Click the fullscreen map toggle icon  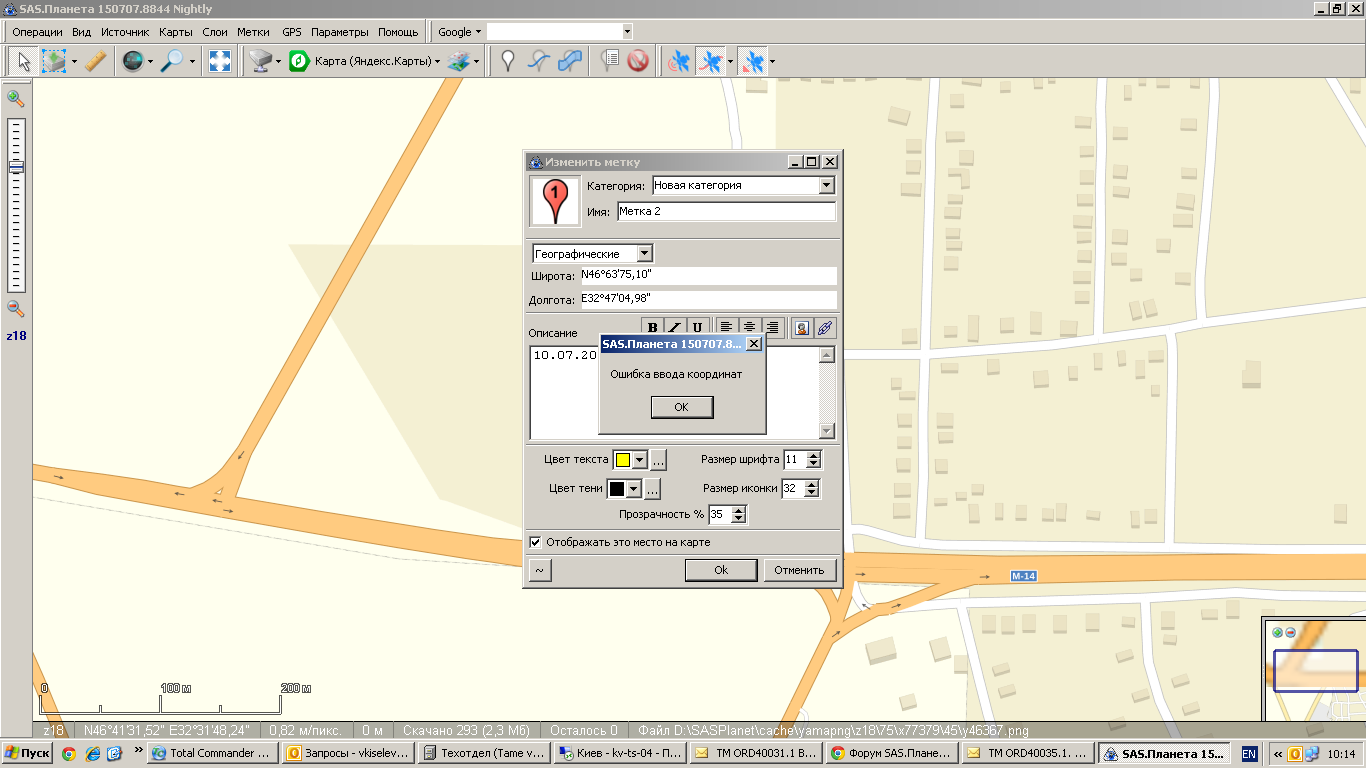pos(220,62)
